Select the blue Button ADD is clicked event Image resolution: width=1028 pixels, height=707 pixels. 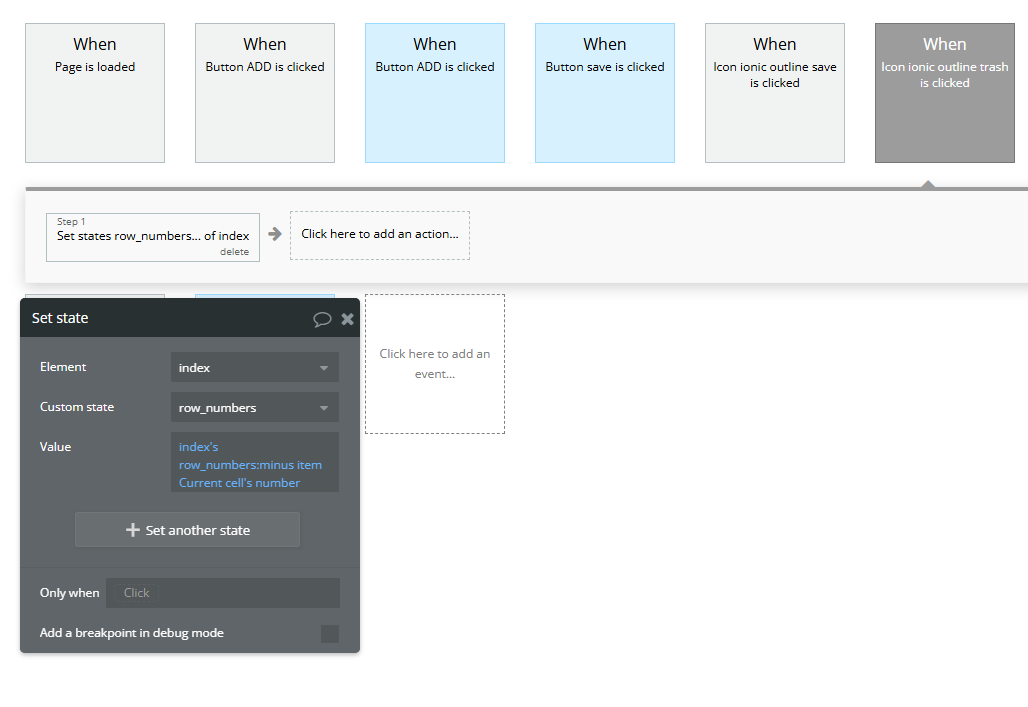[x=435, y=93]
